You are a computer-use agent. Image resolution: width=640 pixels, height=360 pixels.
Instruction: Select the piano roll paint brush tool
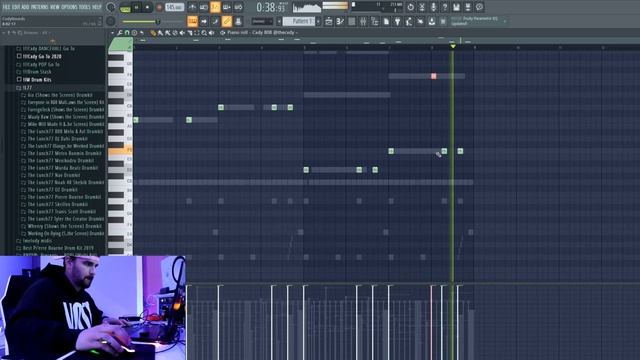(x=160, y=33)
